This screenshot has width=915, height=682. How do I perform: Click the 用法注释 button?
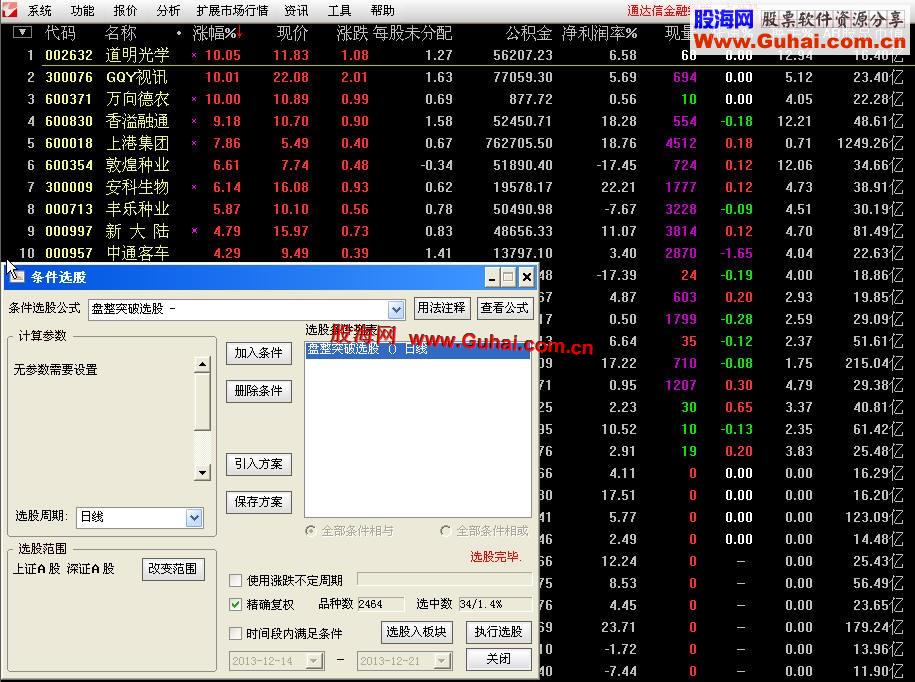click(441, 307)
